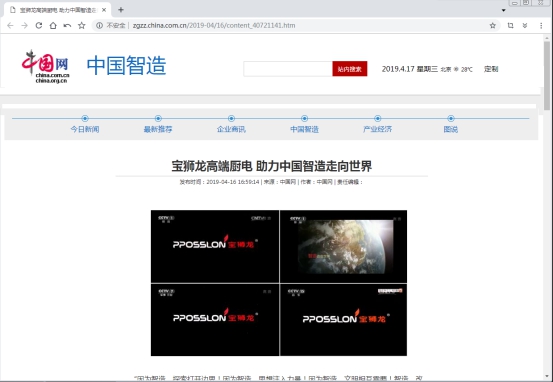Close the 宝狮龙高端厨电 tab
Image resolution: width=553 pixels, height=382 pixels.
click(104, 10)
